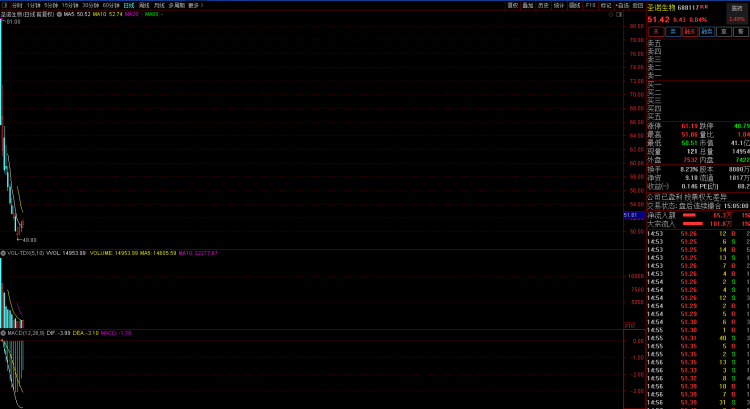Click the 融卖 short sell button

707,32
